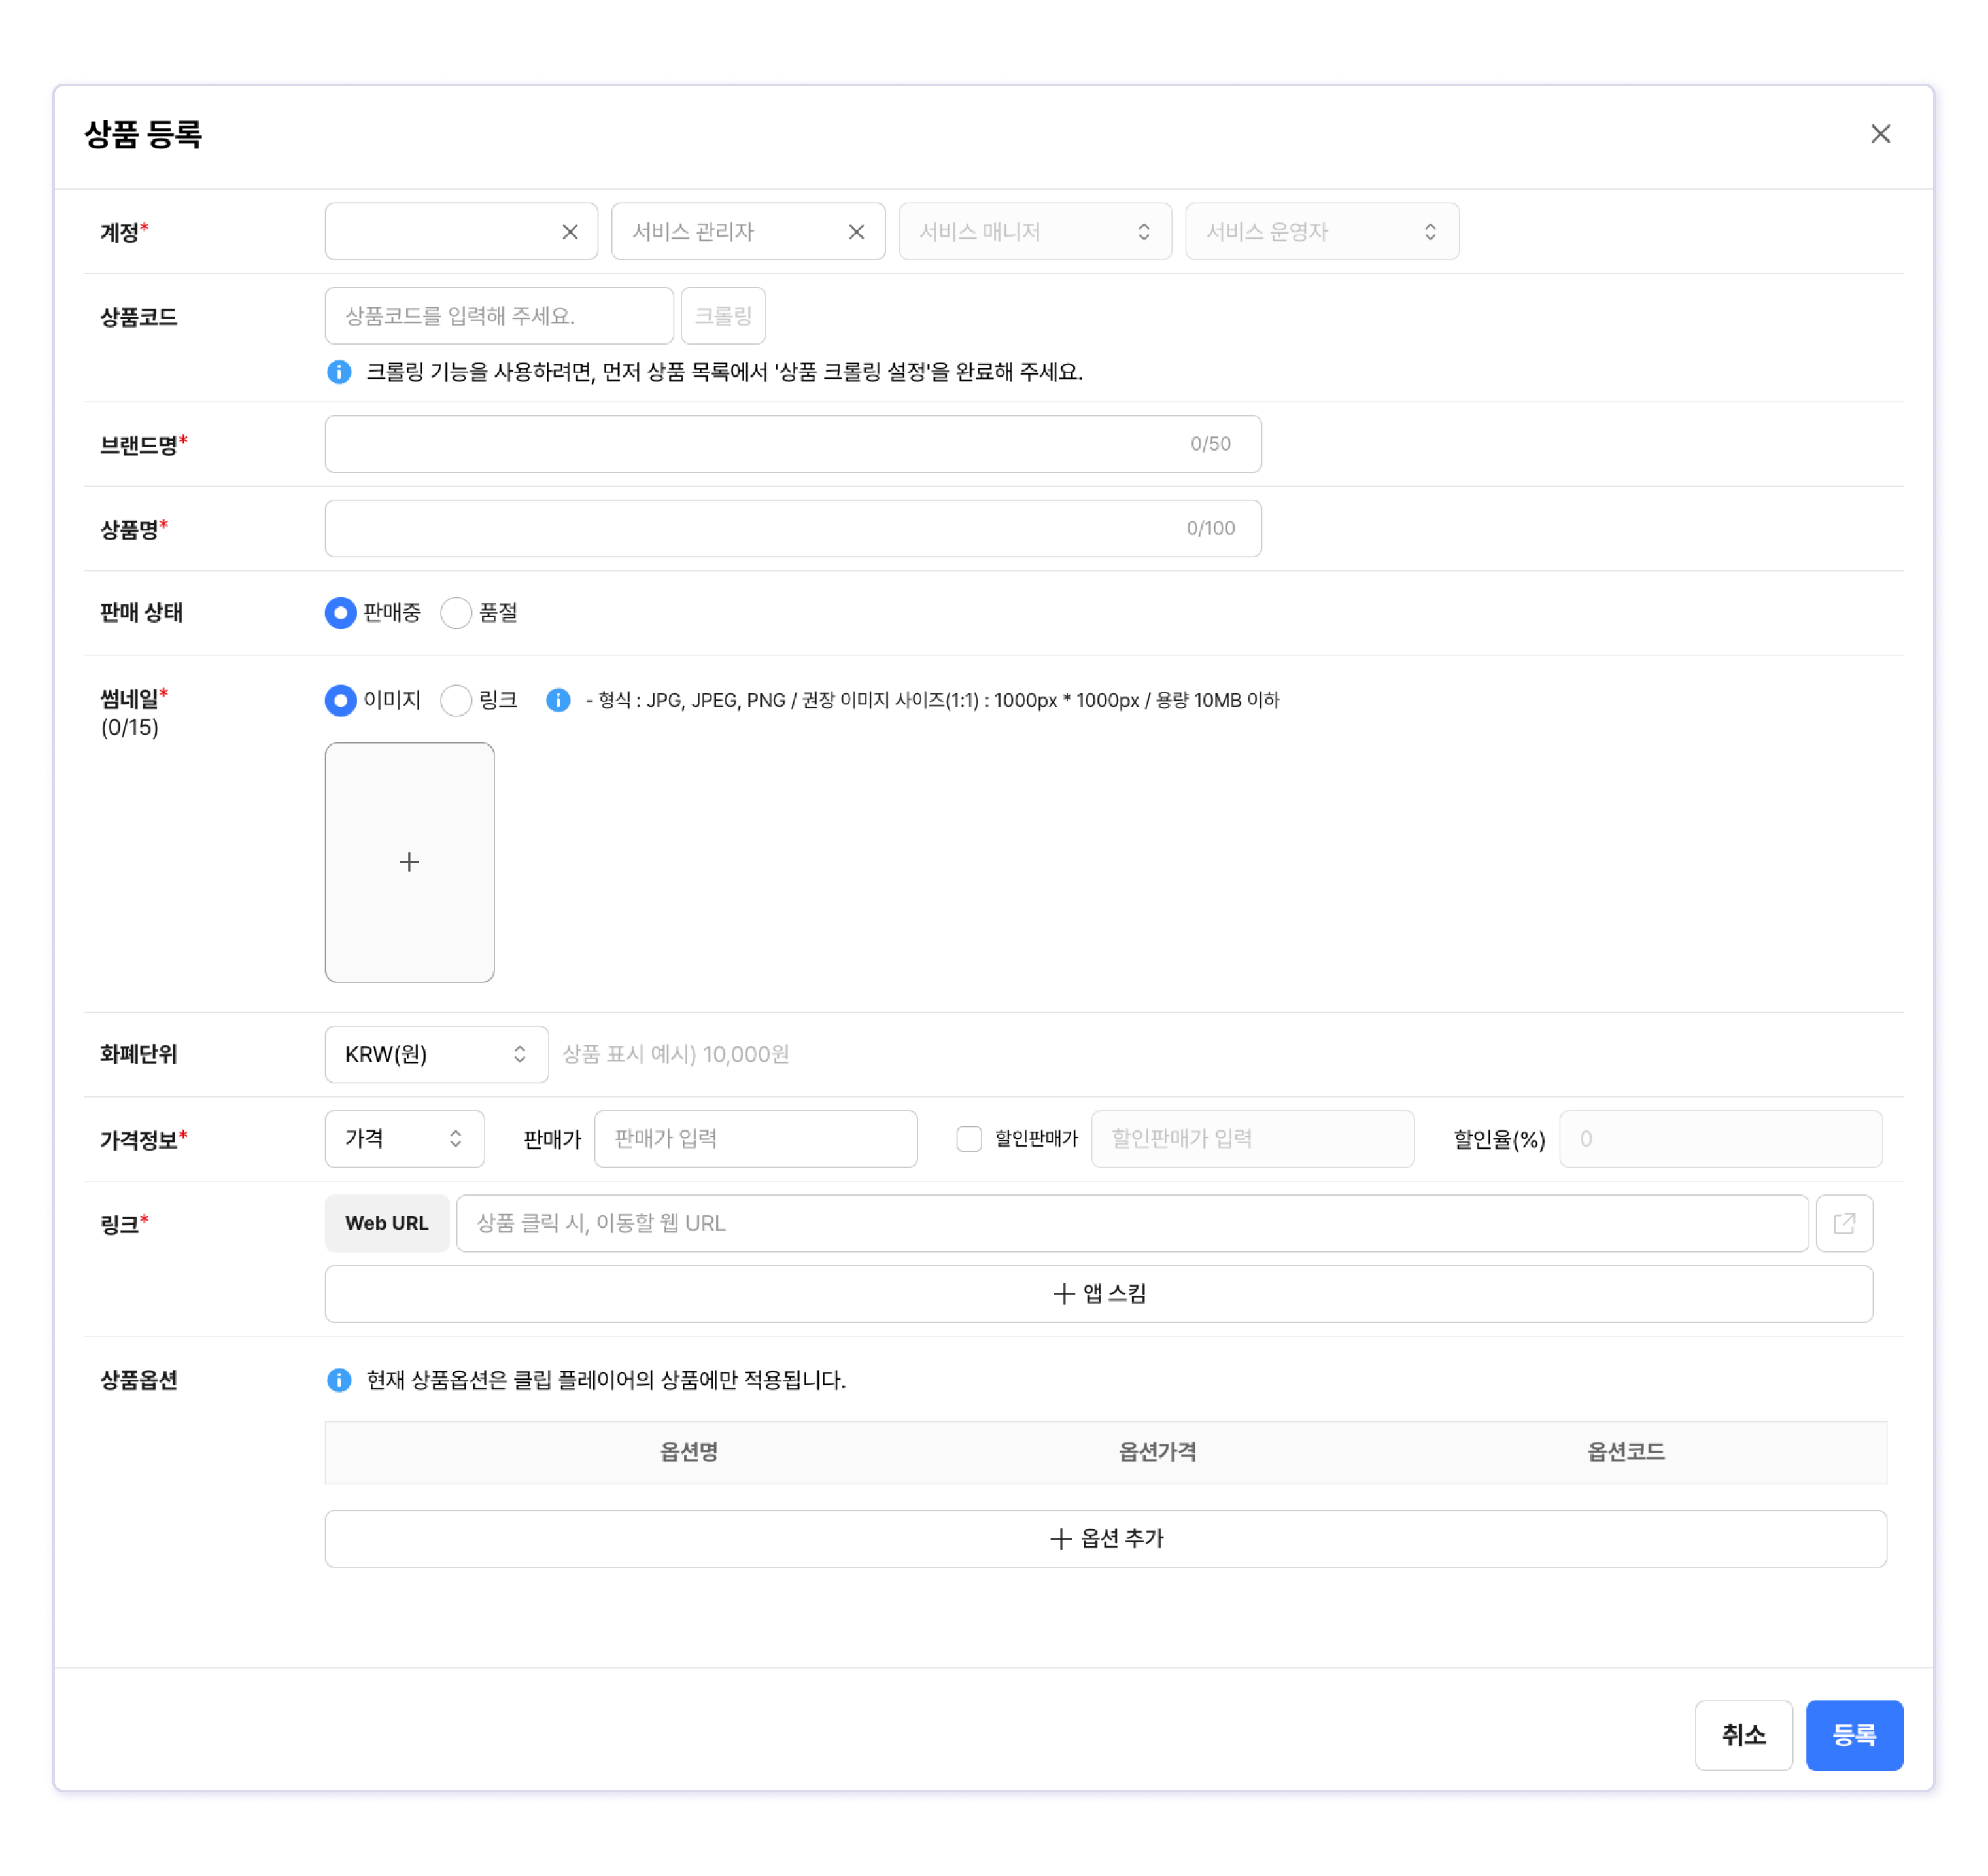
Task: Click the 상품코드 input field
Action: [499, 316]
